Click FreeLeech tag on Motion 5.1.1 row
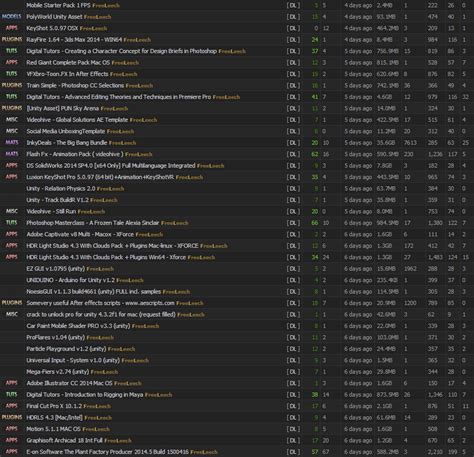The height and width of the screenshot is (457, 474). click(96, 429)
